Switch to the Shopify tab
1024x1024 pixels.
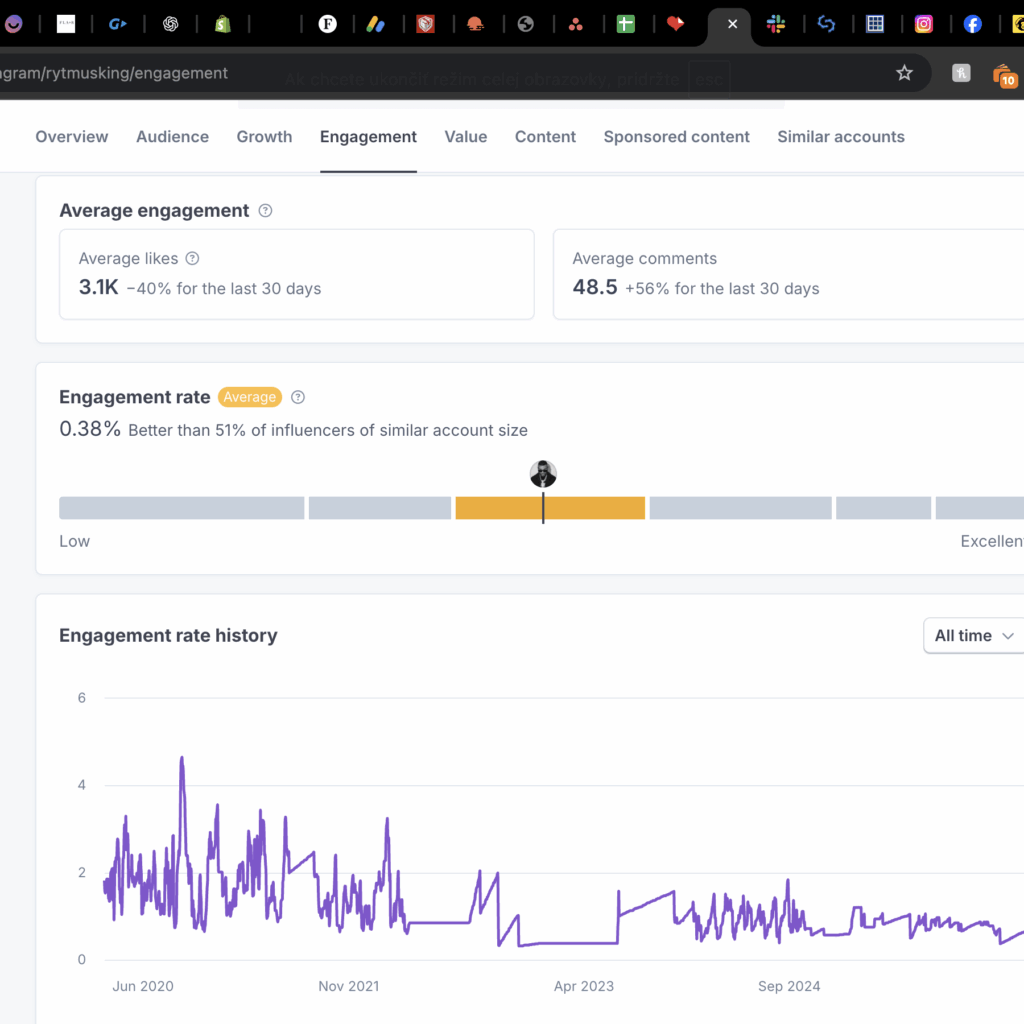coord(222,24)
